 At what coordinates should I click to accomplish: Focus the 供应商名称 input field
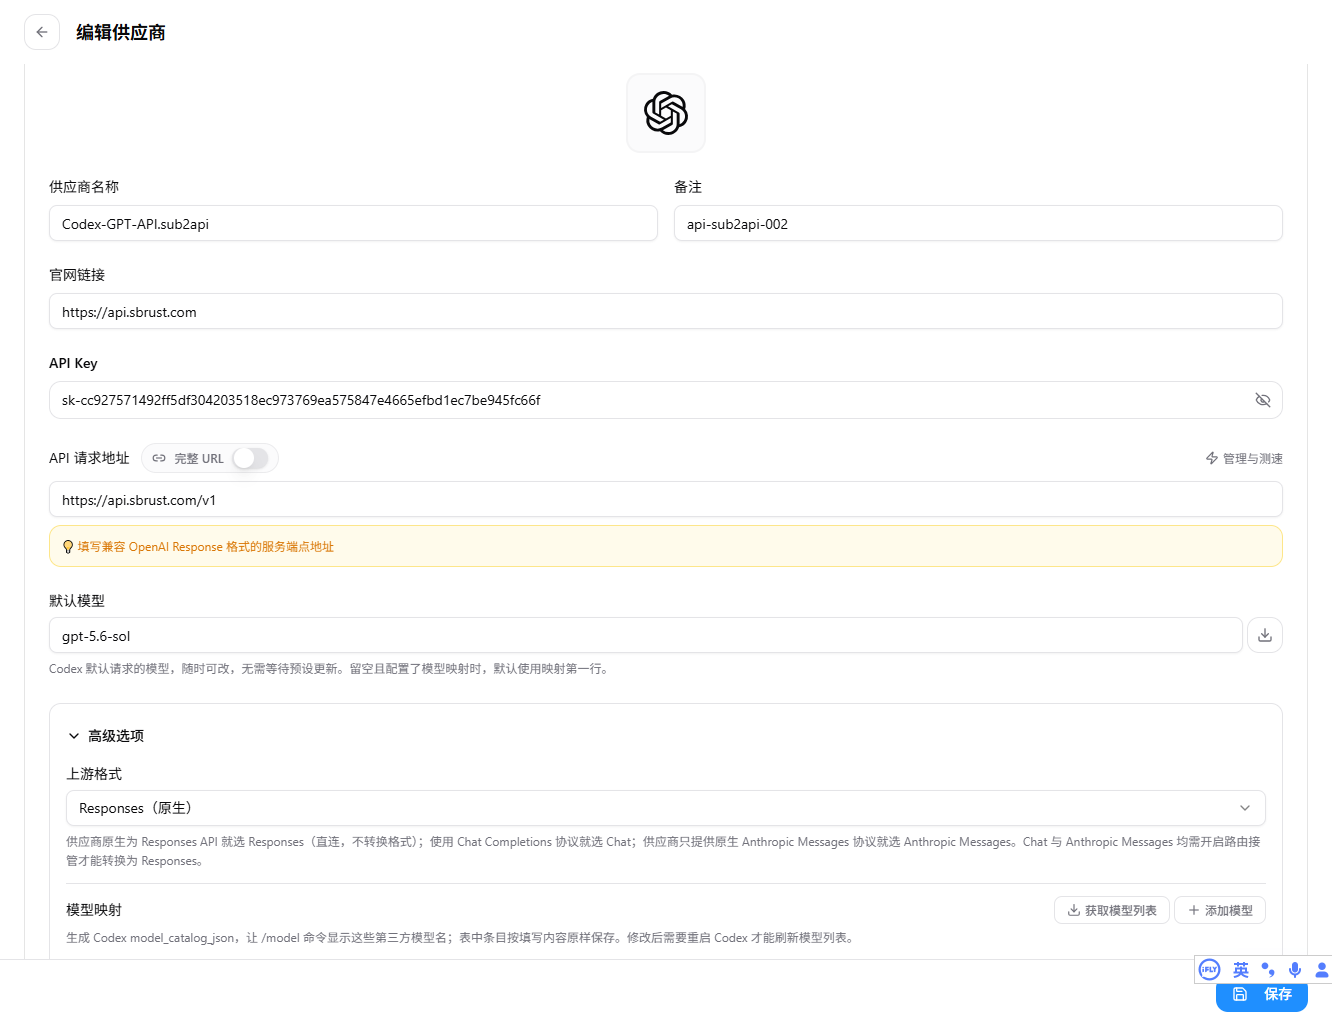[353, 223]
